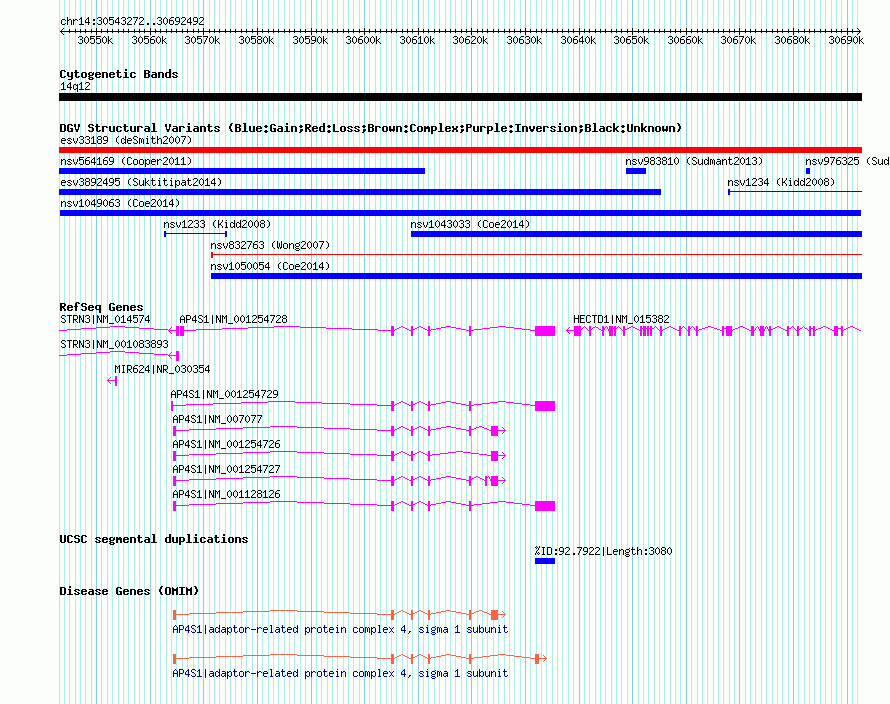The height and width of the screenshot is (704, 890).
Task: Click the second orange OMIM AP4S1 gene glyph
Action: [360, 659]
